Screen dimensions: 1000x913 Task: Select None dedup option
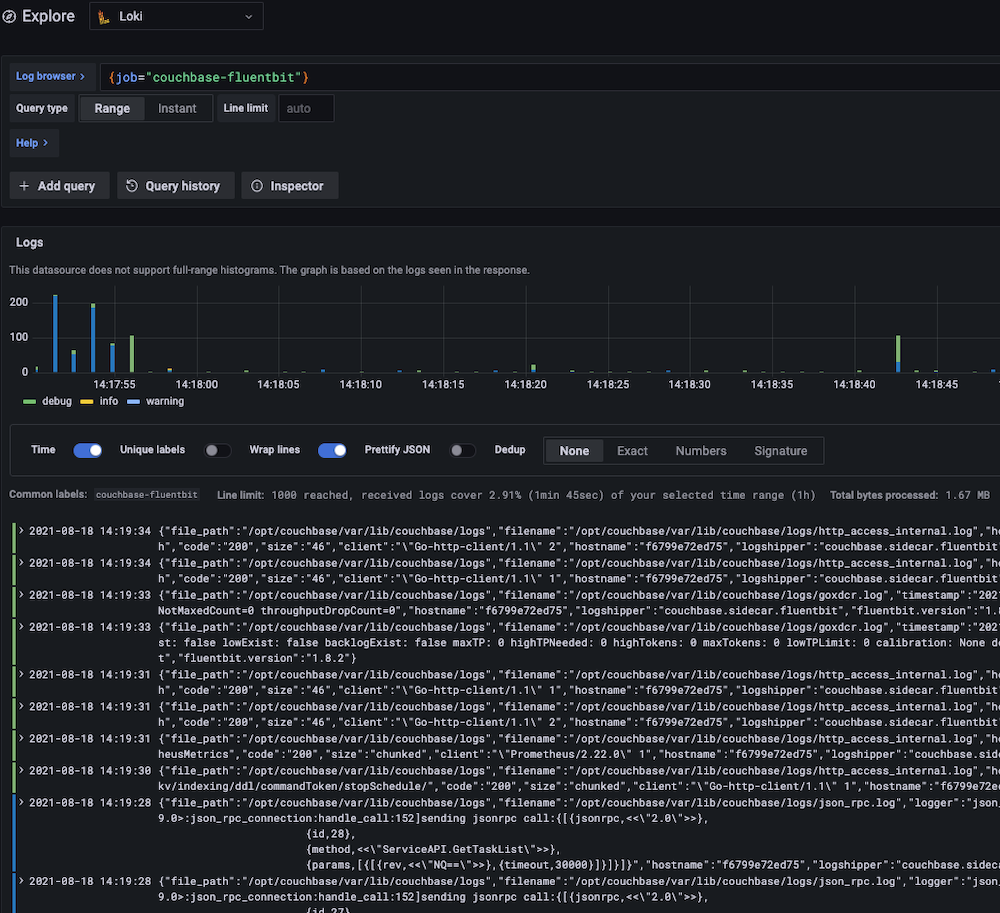574,451
